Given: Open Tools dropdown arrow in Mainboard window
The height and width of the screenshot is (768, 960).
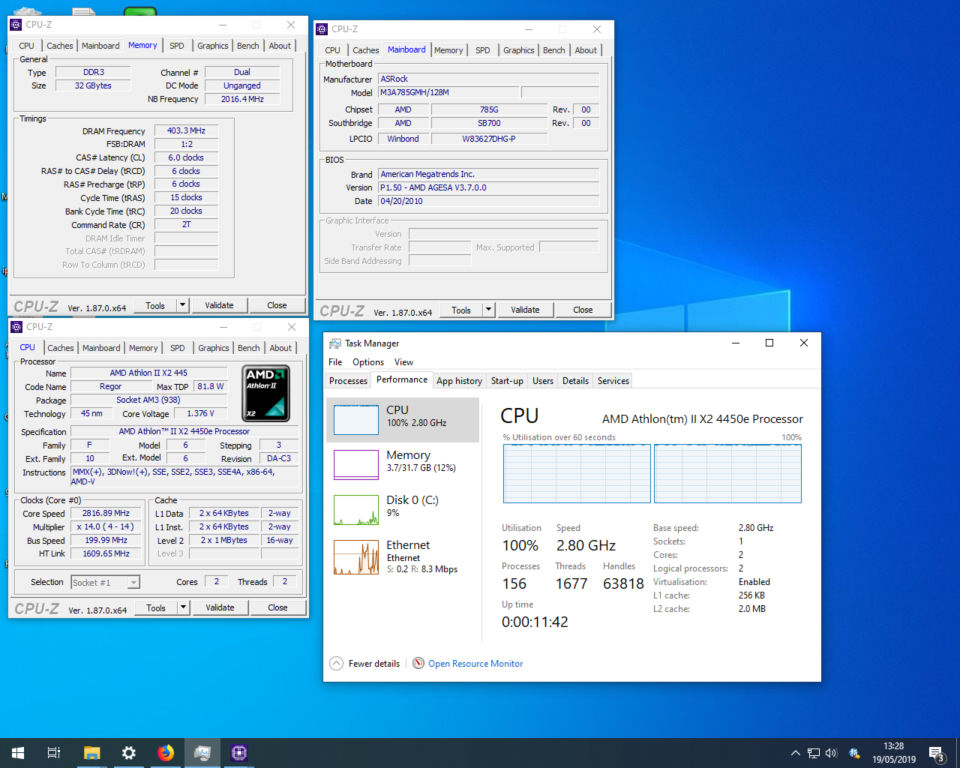Looking at the screenshot, I should pos(489,309).
